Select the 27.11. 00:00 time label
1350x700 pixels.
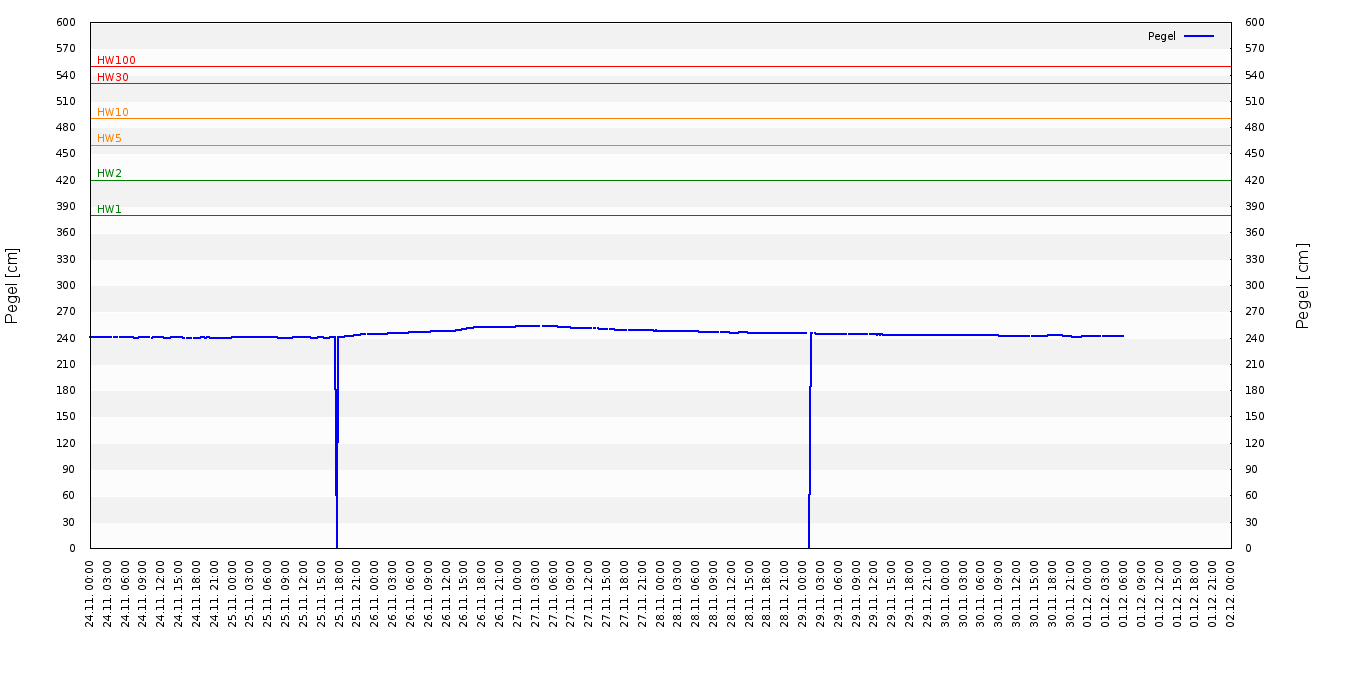tap(518, 593)
